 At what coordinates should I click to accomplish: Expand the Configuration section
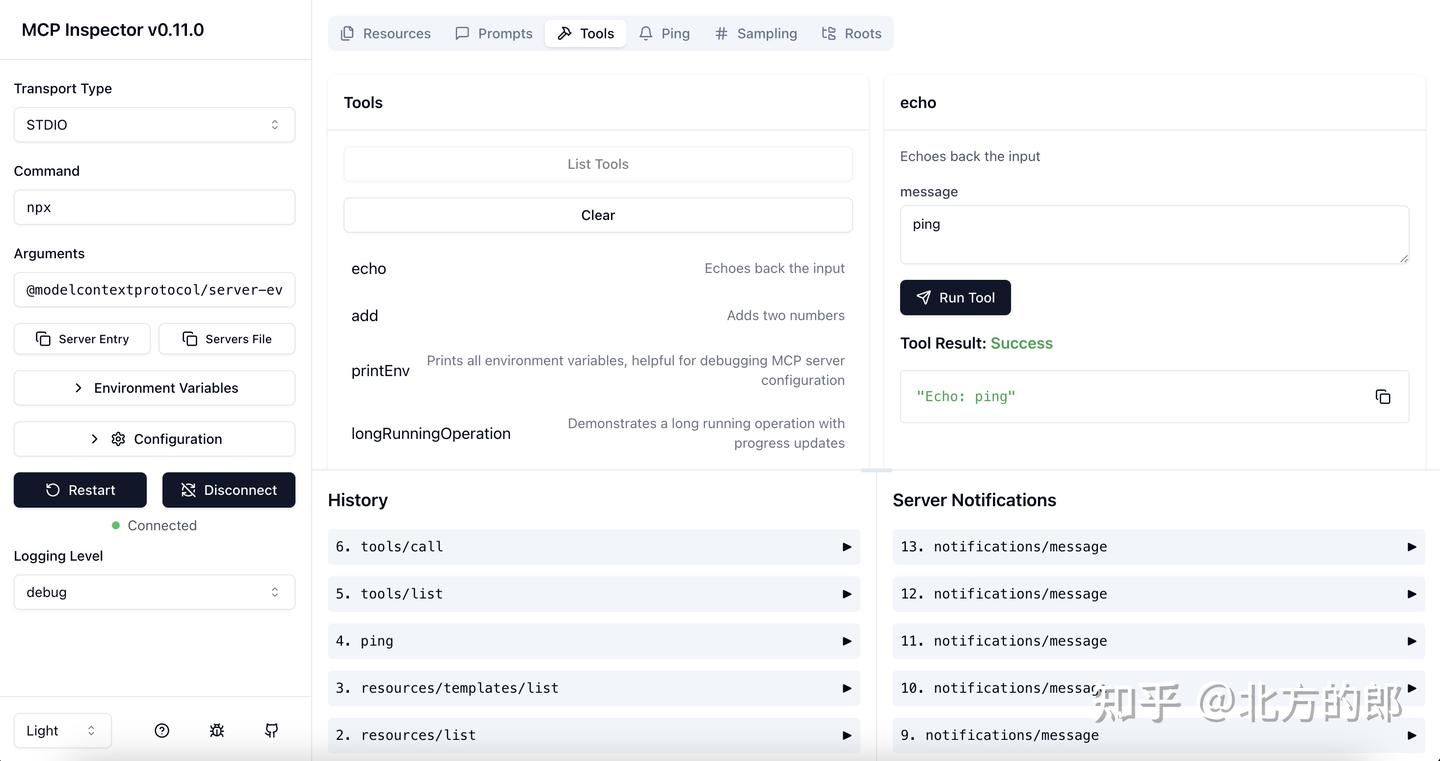tap(154, 439)
